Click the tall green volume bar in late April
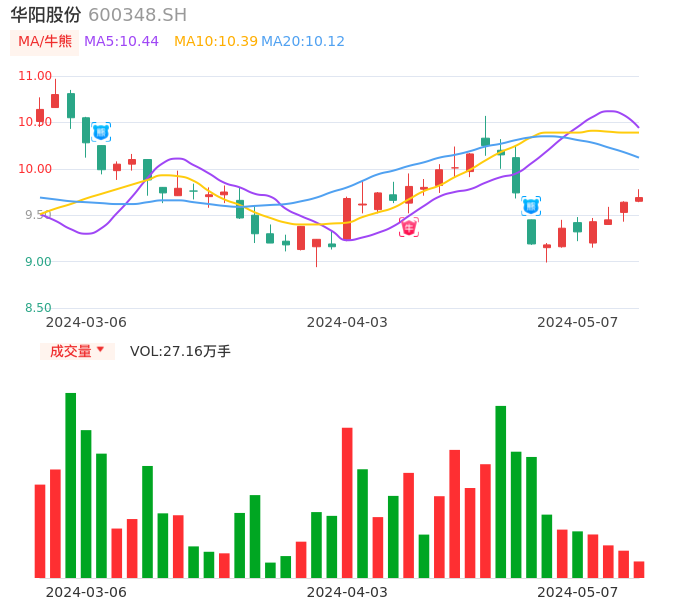The height and width of the screenshot is (606, 686). (x=501, y=492)
